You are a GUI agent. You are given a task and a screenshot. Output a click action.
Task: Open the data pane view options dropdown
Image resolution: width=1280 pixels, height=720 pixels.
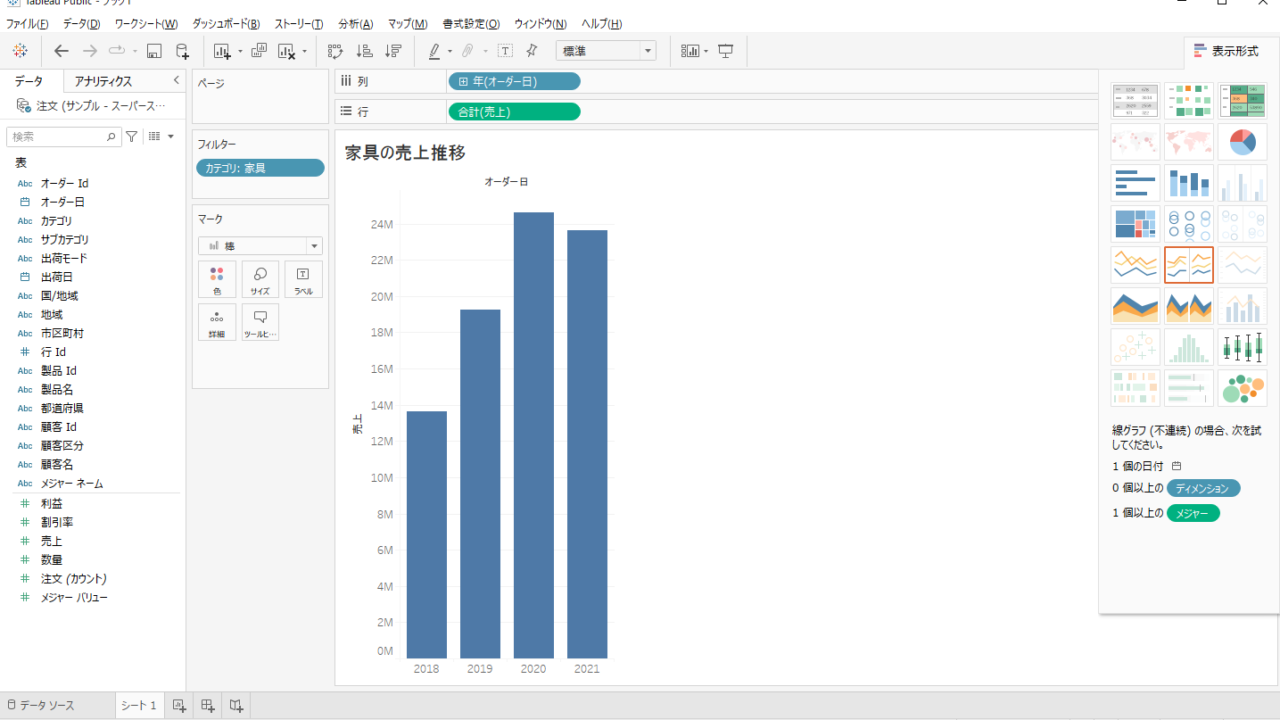[x=161, y=136]
